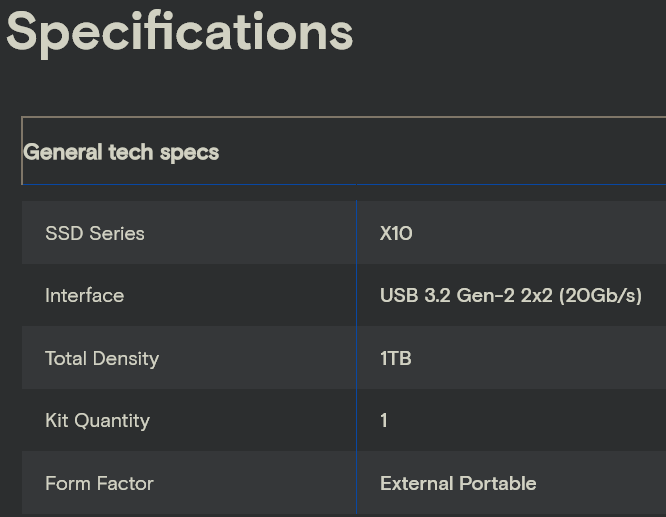Viewport: 666px width, 517px height.
Task: Click the "(20Gb/s)" speed text
Action: coord(600,296)
